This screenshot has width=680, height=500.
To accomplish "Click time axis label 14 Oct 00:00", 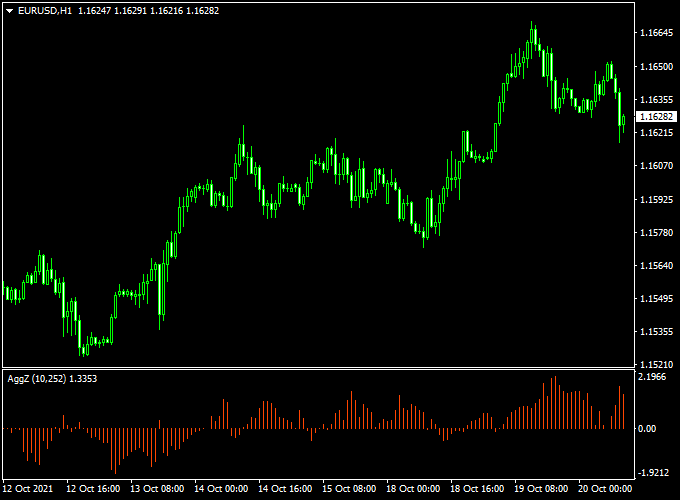I will [x=221, y=489].
